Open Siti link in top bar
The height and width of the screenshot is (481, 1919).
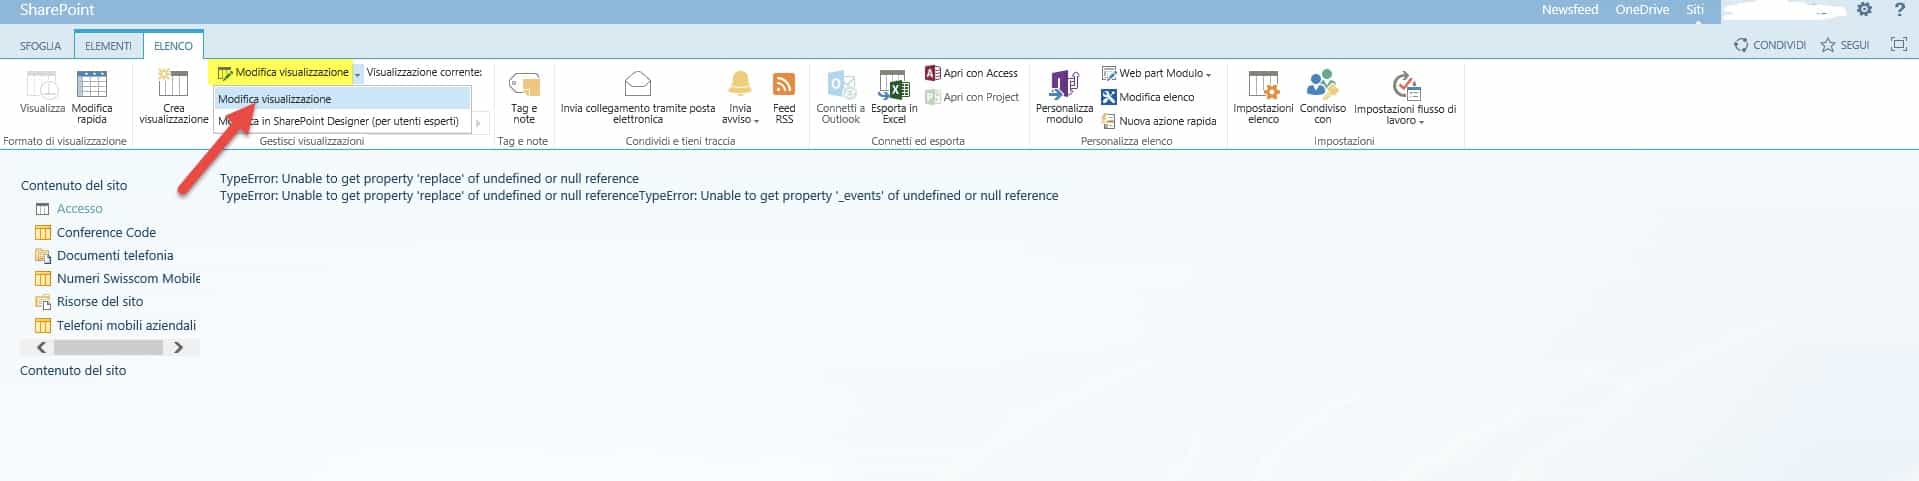point(1695,10)
